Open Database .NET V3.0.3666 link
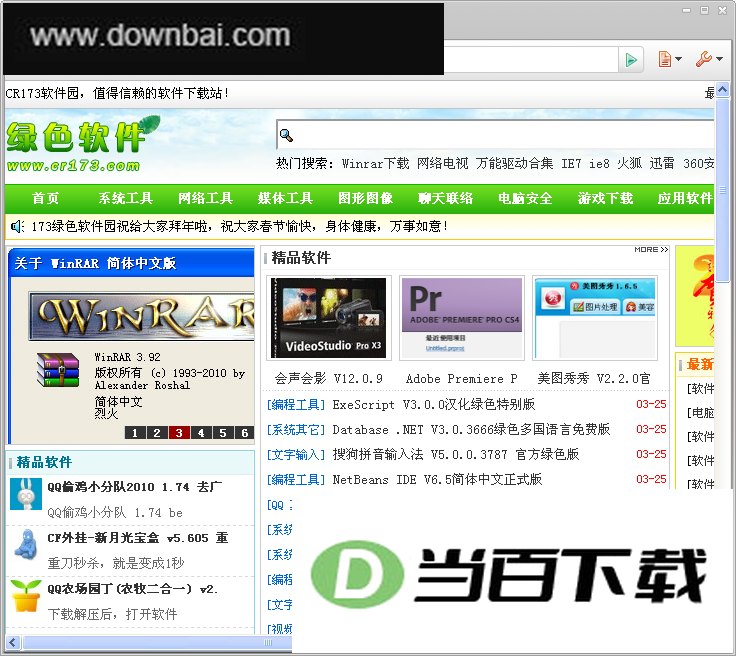The height and width of the screenshot is (656, 736). coord(471,430)
